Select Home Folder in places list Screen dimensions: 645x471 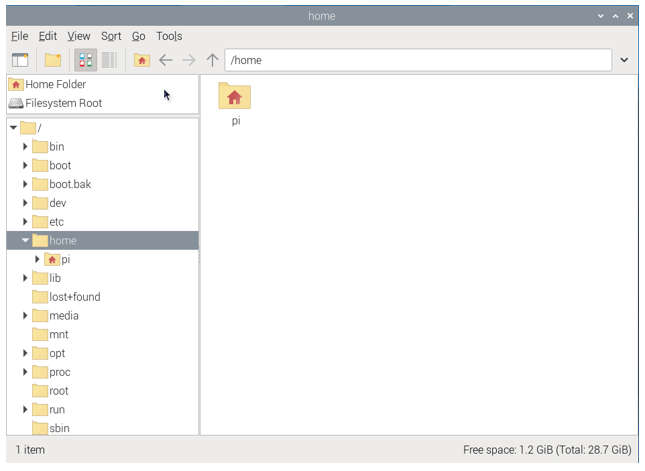55,84
